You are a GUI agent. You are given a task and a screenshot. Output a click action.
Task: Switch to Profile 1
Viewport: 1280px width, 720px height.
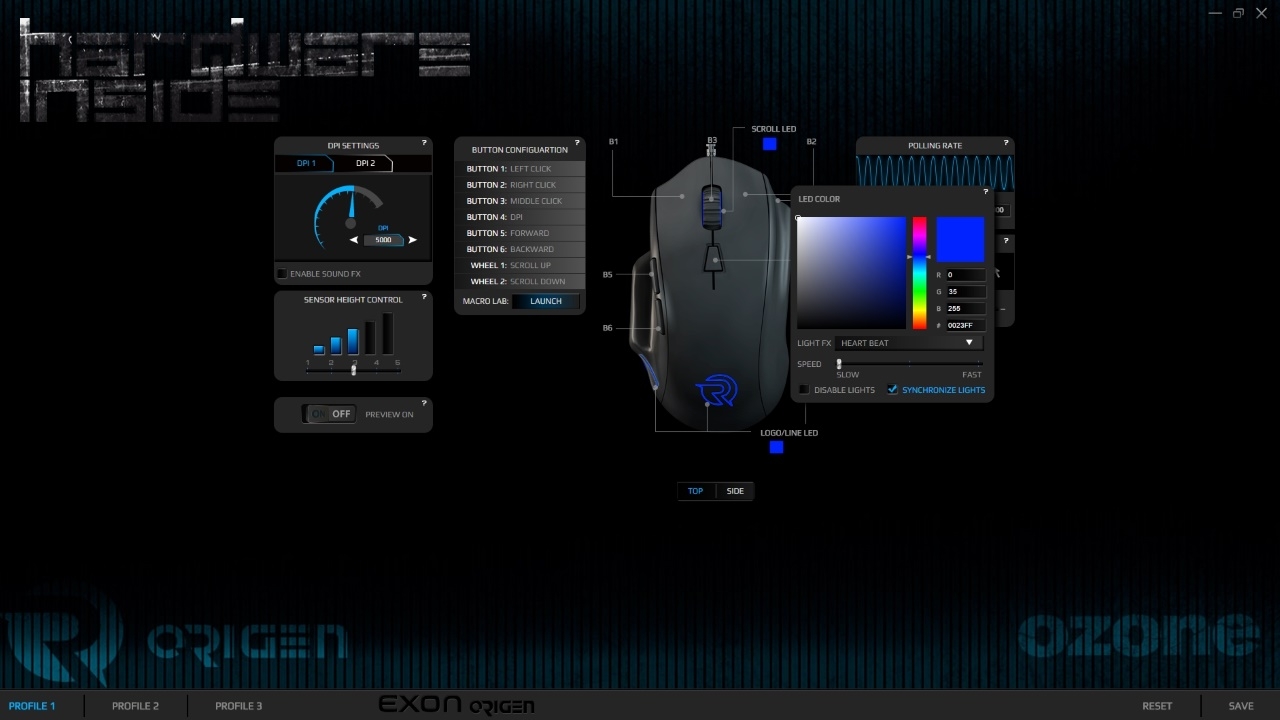click(x=32, y=706)
